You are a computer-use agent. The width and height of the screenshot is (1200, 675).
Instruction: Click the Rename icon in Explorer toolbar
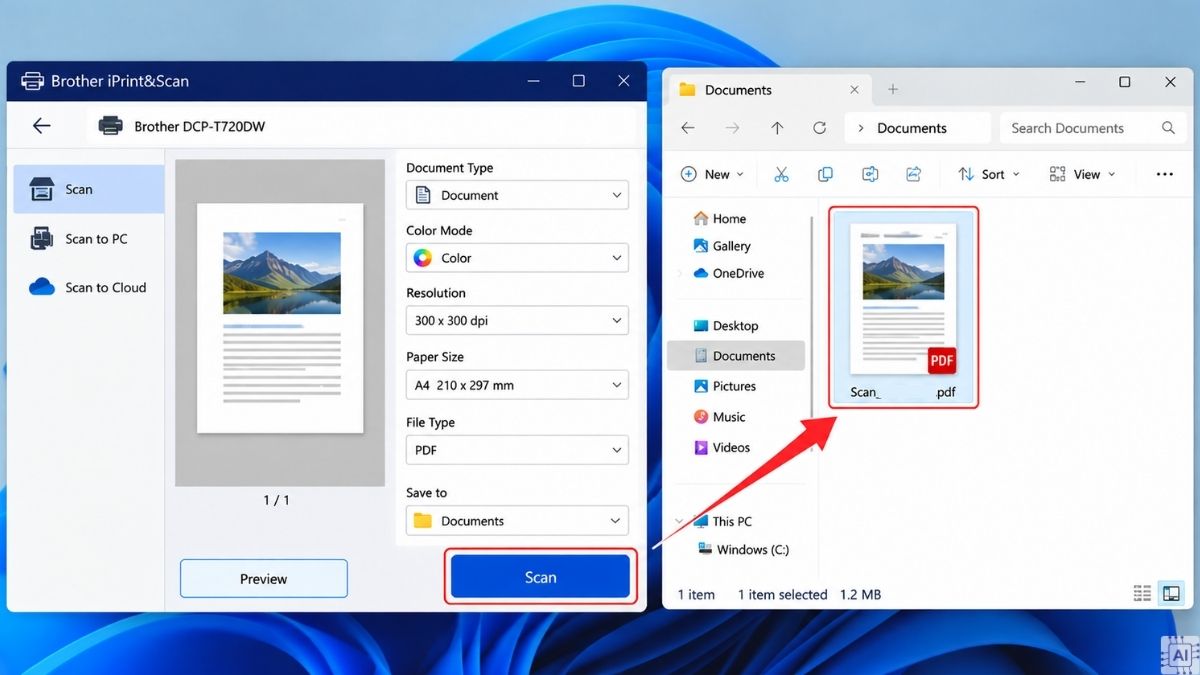870,174
